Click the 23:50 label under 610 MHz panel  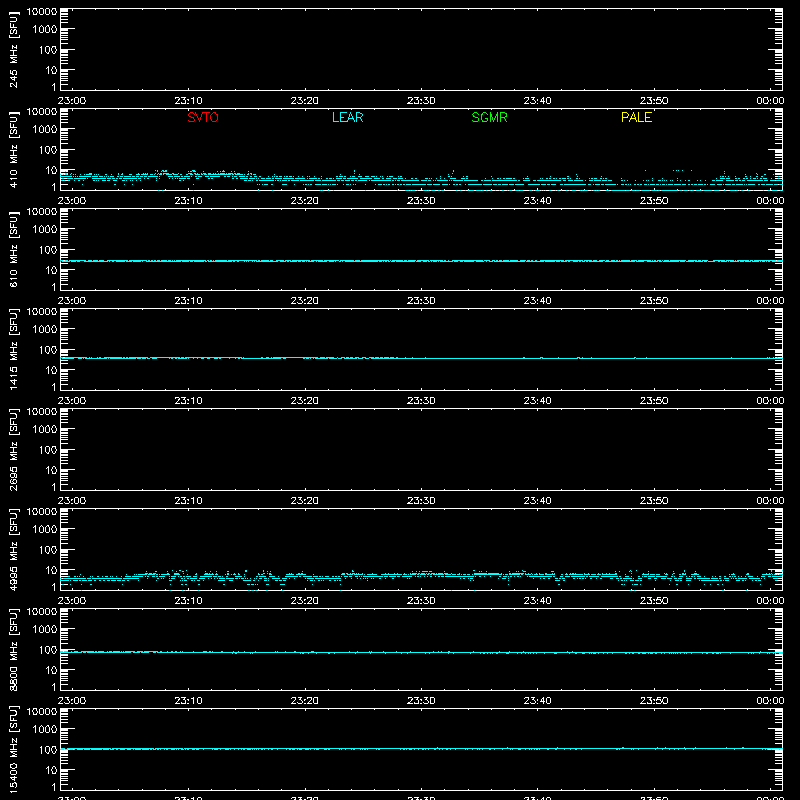pyautogui.click(x=654, y=301)
